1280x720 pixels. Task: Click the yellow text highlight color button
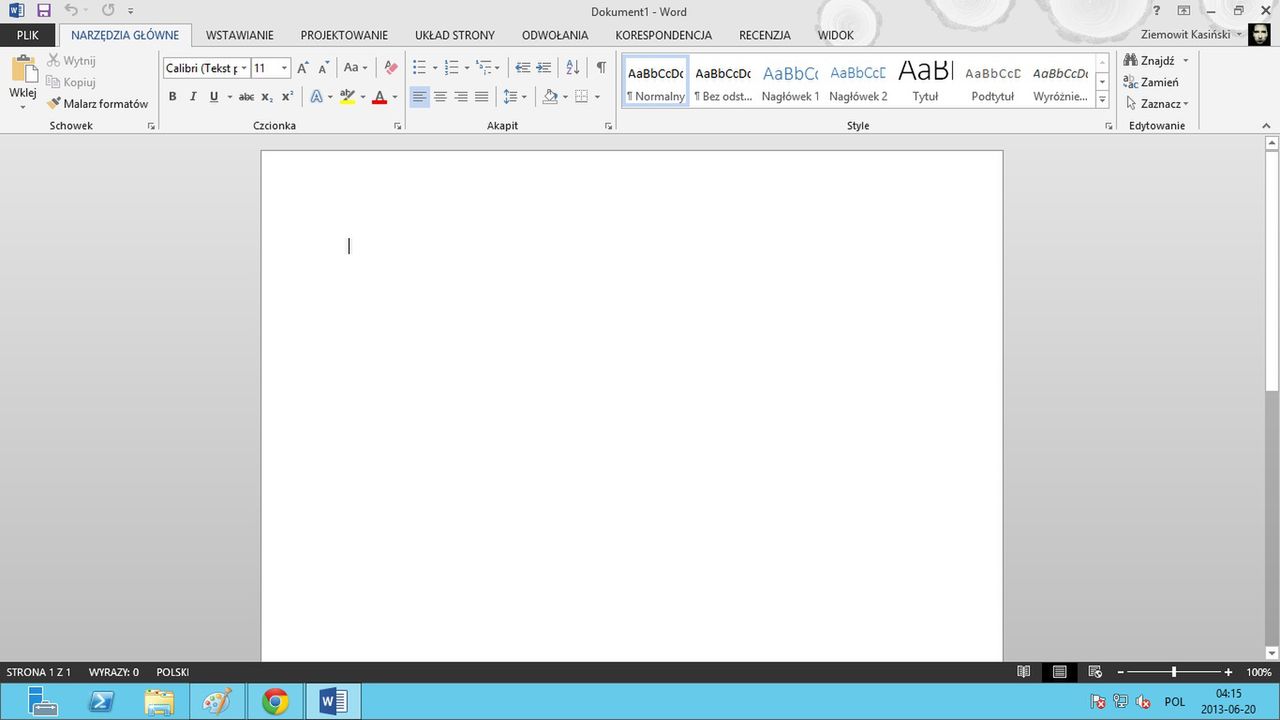347,97
